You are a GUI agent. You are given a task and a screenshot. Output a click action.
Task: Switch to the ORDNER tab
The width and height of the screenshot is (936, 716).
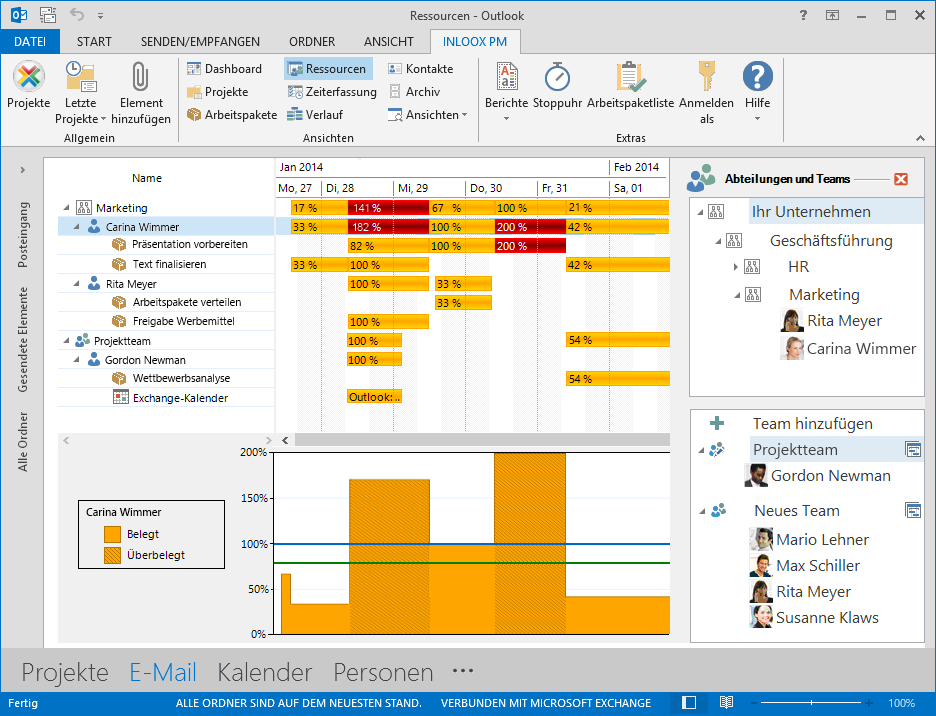[x=312, y=42]
